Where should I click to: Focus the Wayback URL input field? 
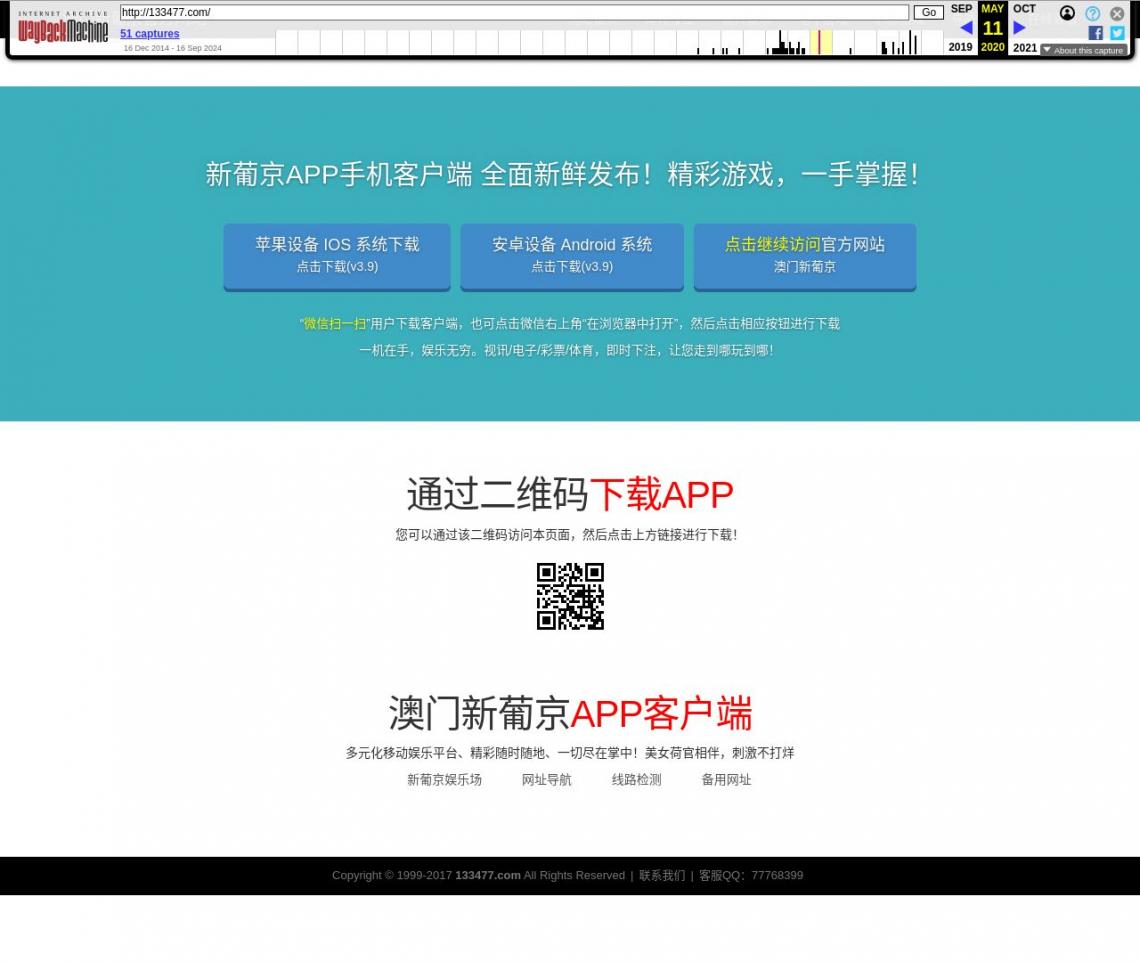514,12
